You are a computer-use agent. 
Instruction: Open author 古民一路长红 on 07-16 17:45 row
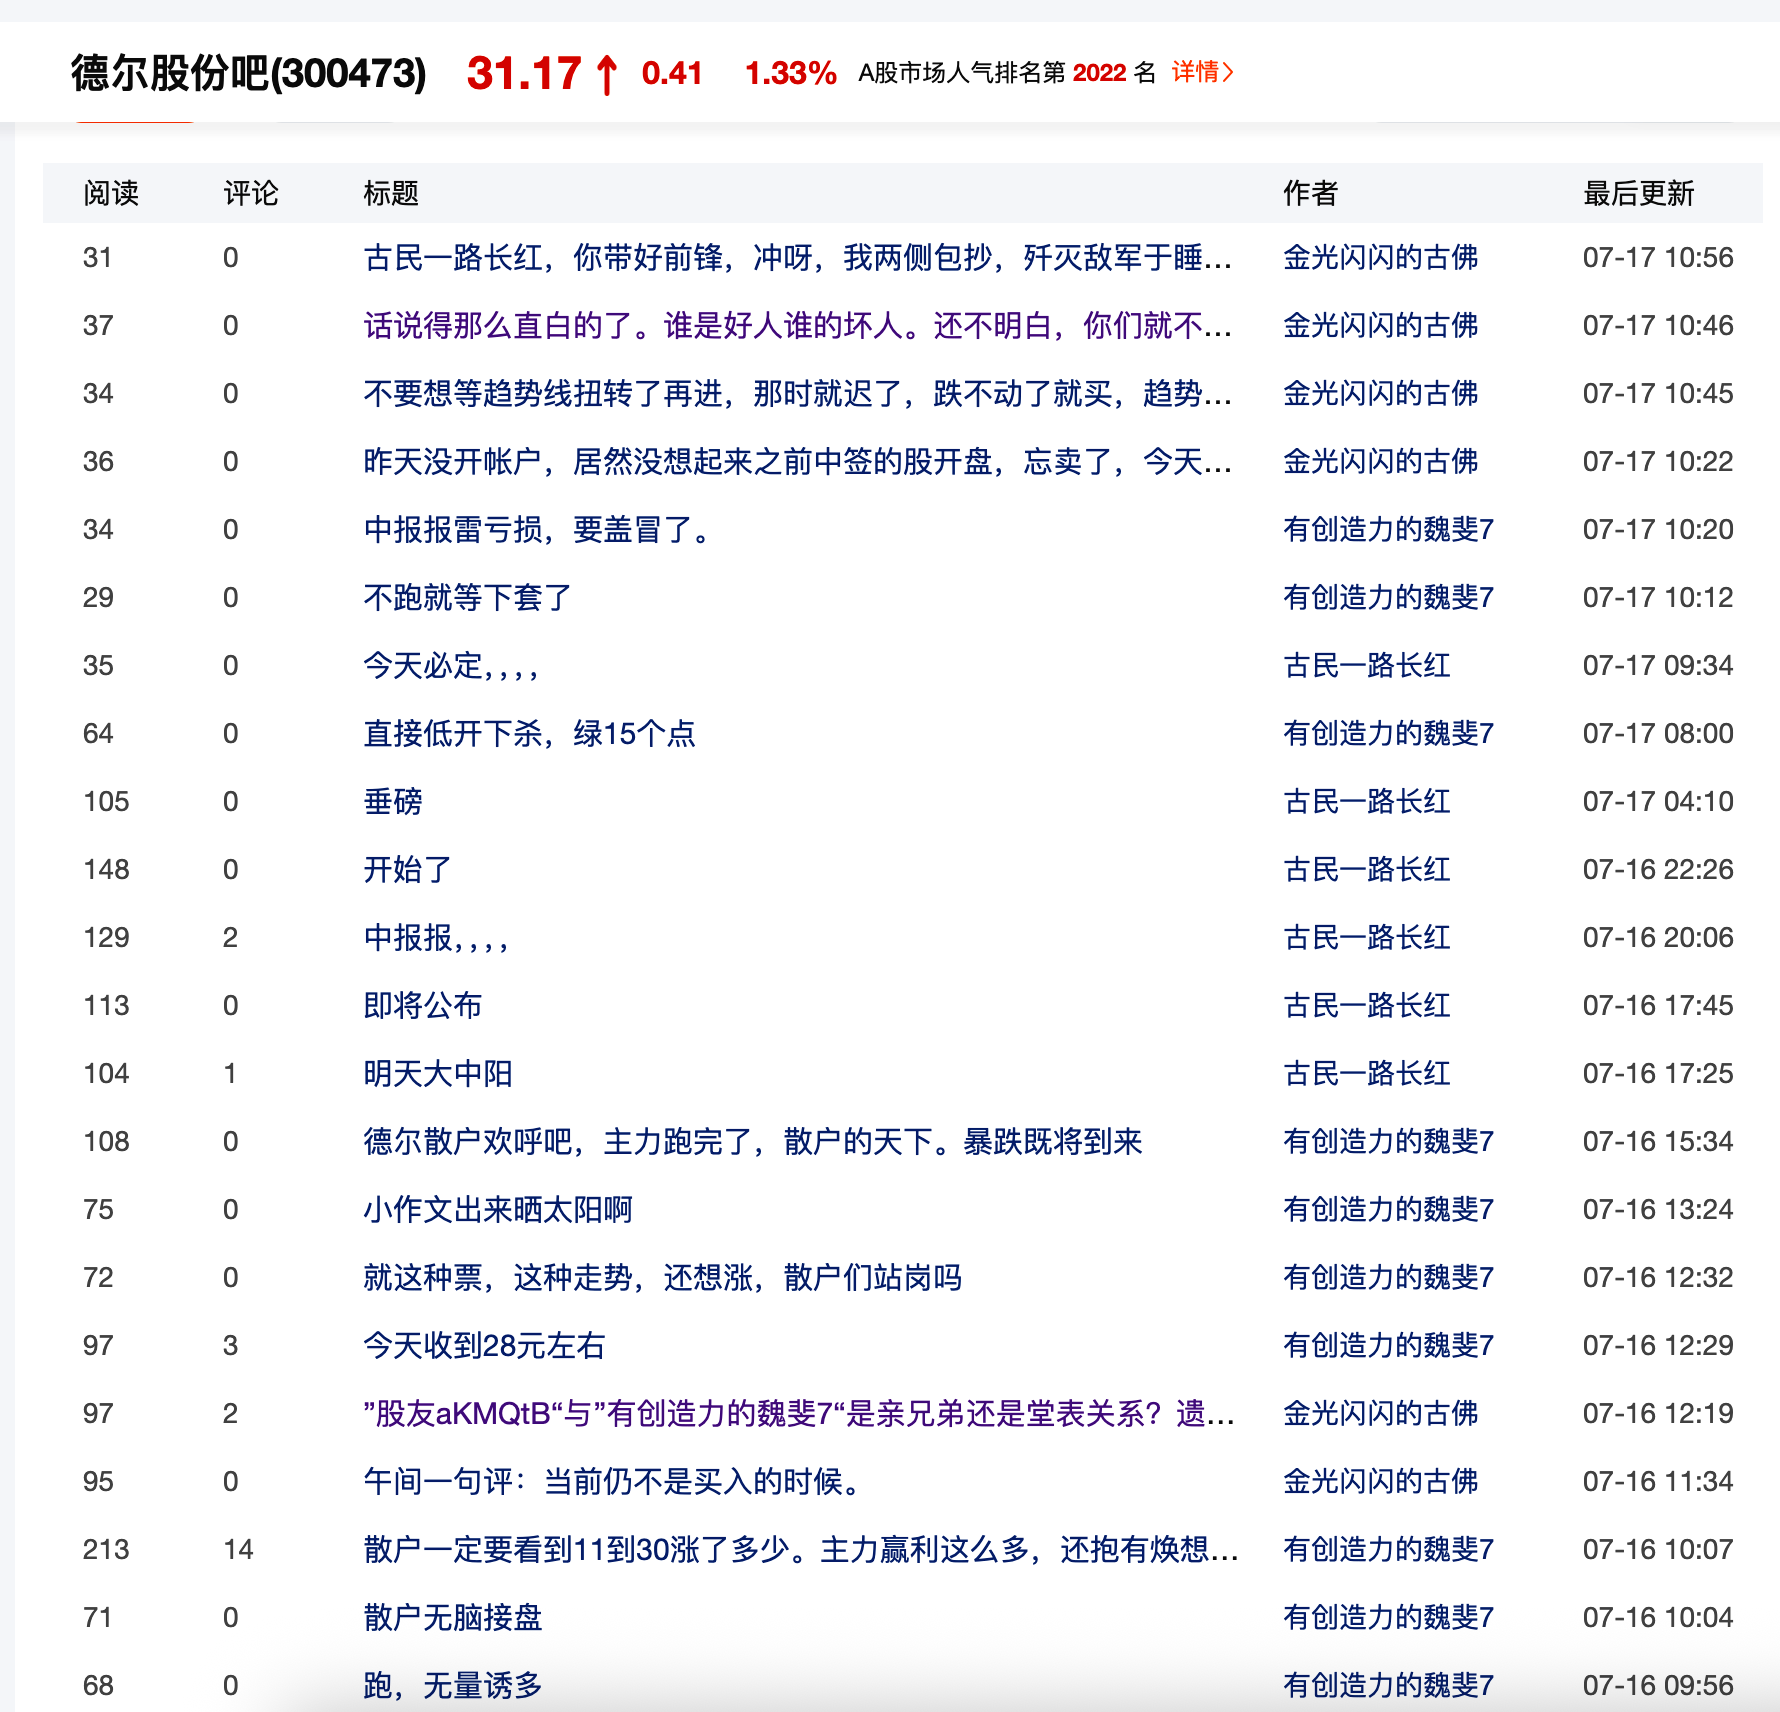[x=1367, y=1006]
